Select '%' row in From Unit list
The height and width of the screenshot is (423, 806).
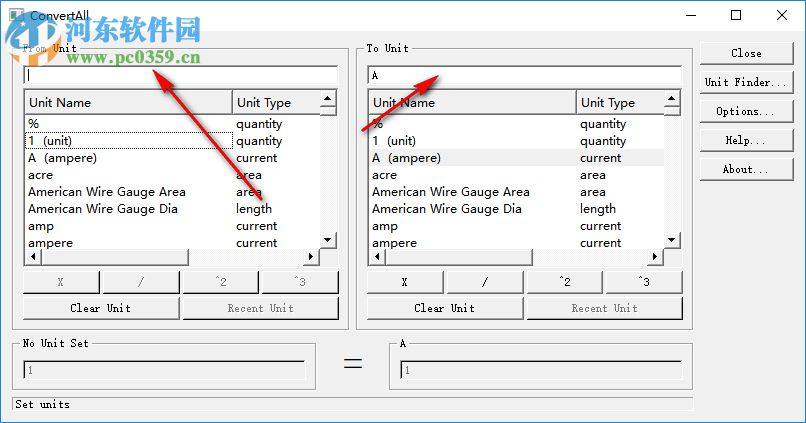coord(173,124)
